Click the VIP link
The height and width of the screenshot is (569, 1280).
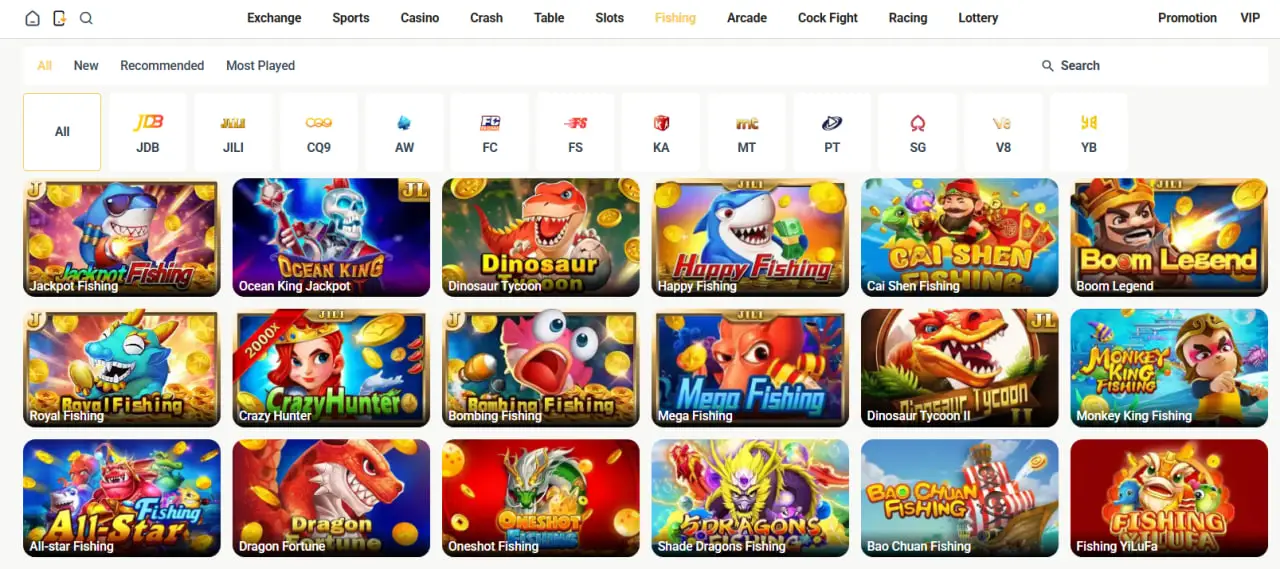[1250, 18]
